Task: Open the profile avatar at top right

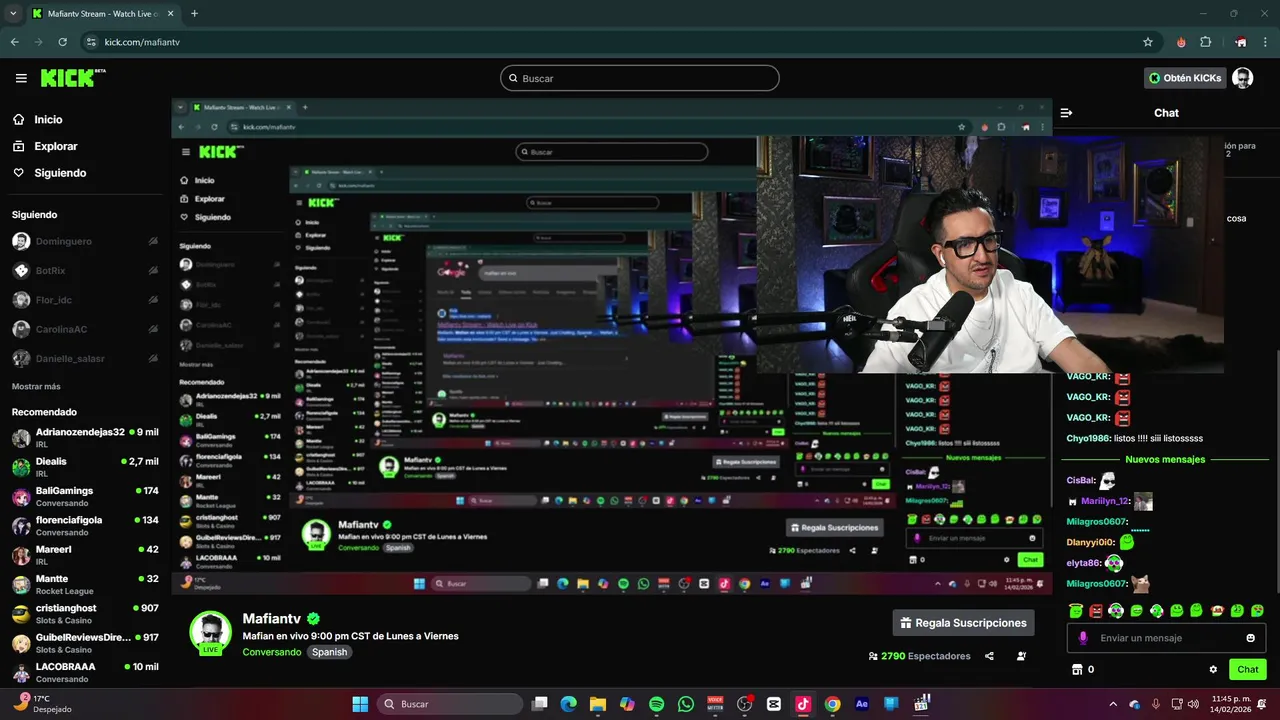Action: (1242, 78)
